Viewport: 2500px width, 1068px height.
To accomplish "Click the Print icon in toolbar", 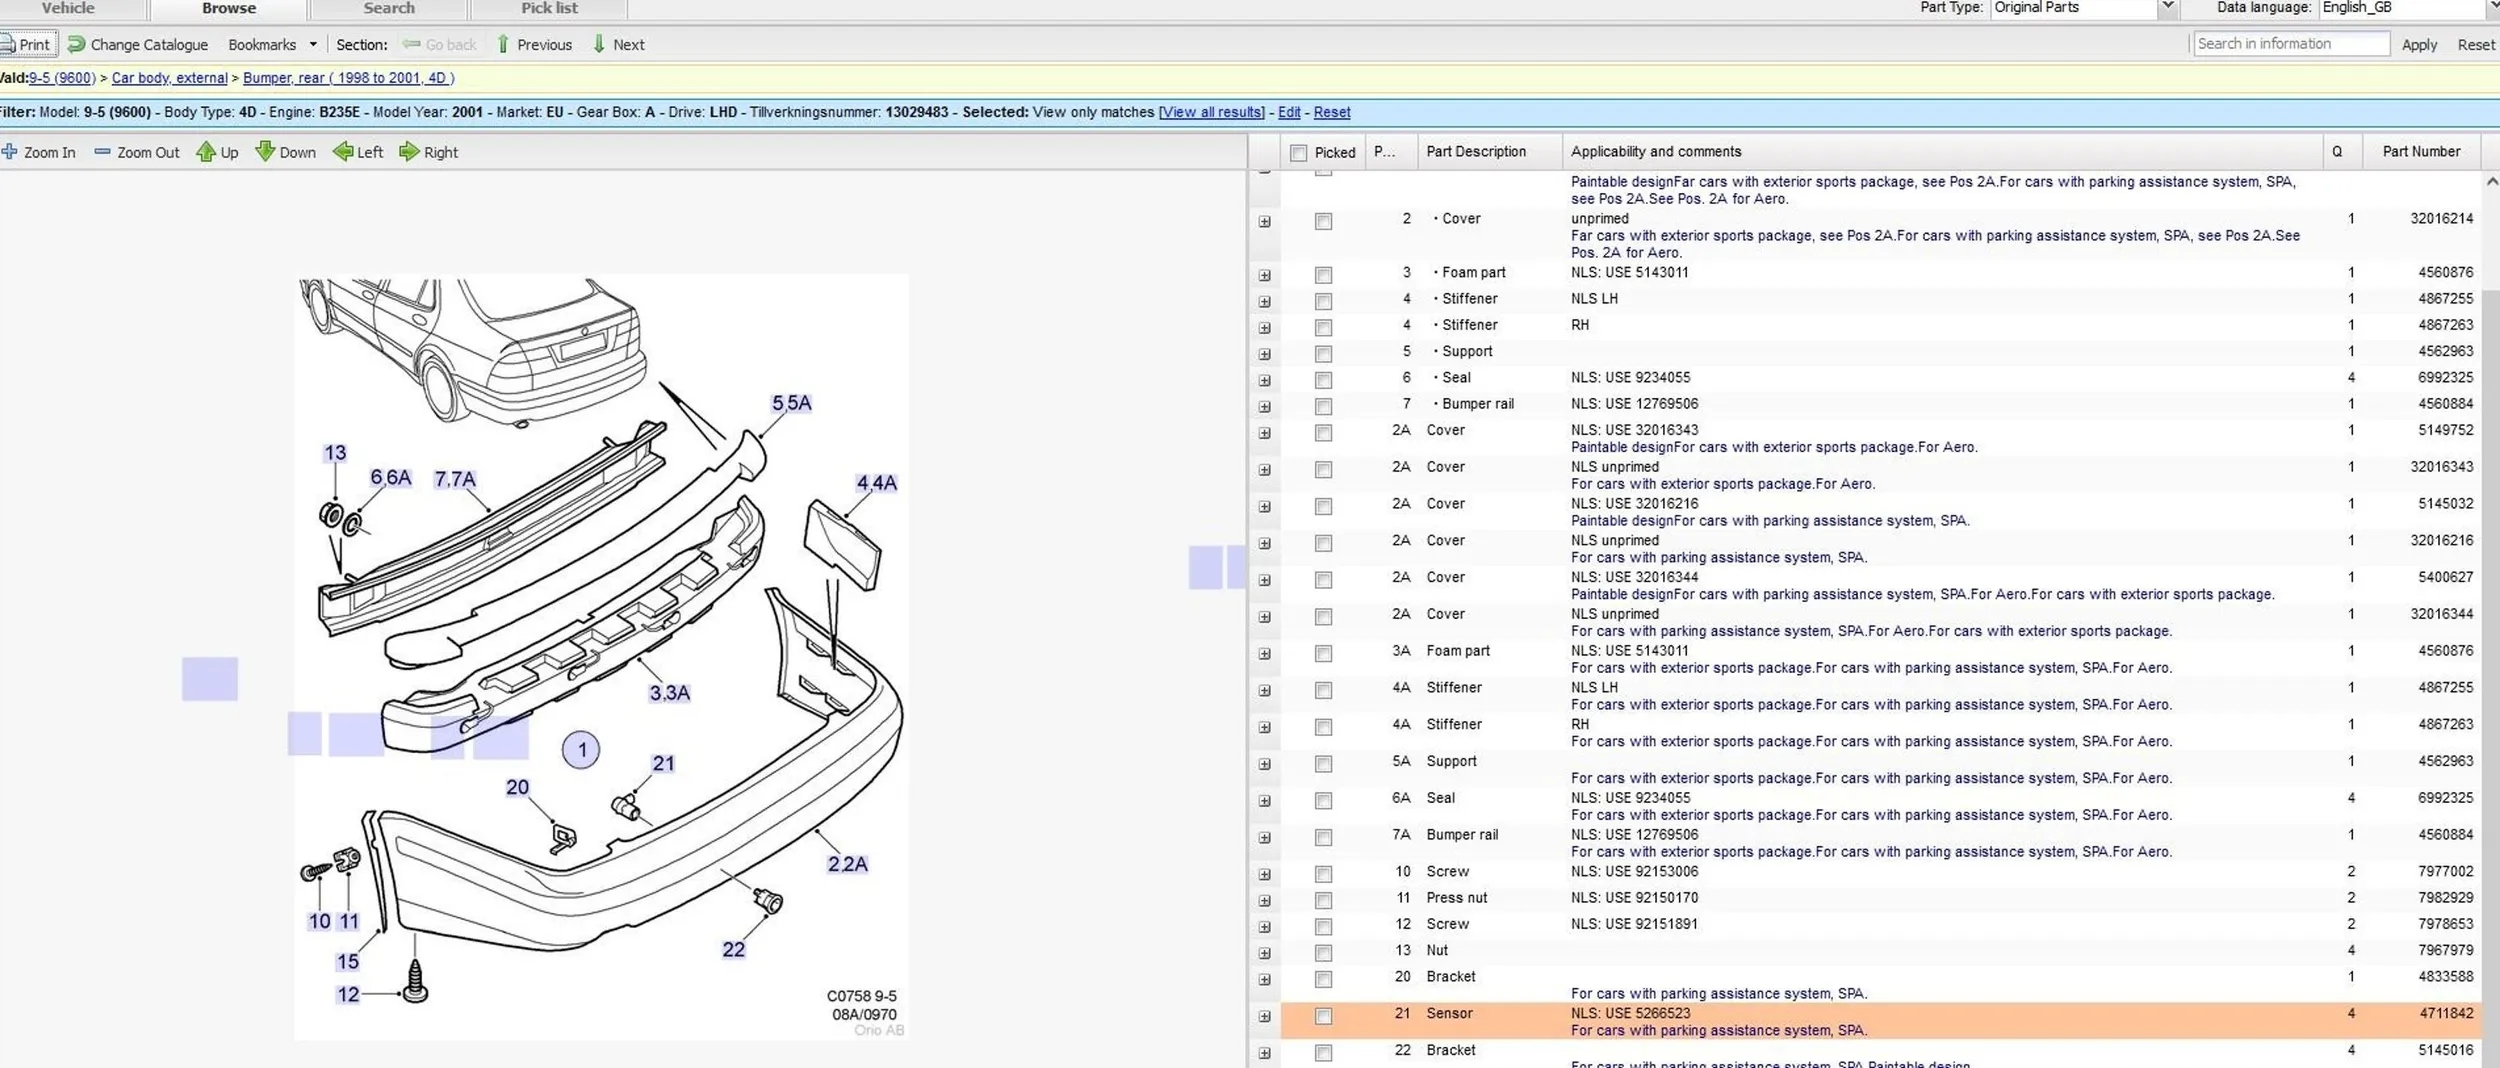I will click(8, 44).
